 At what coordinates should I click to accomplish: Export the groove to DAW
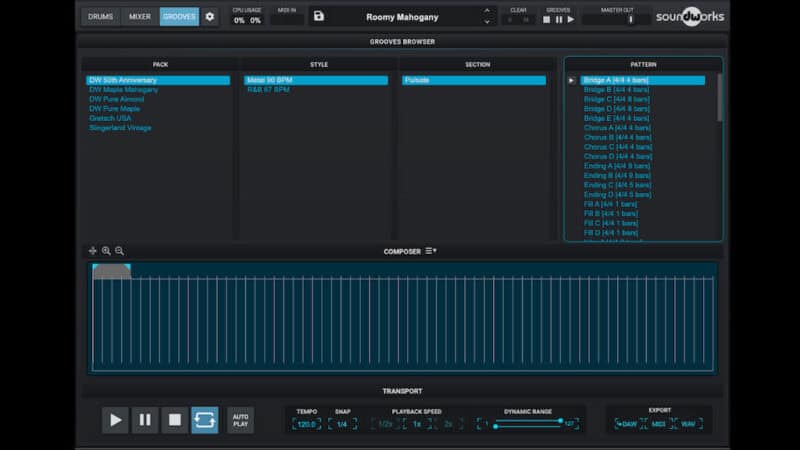pos(627,424)
